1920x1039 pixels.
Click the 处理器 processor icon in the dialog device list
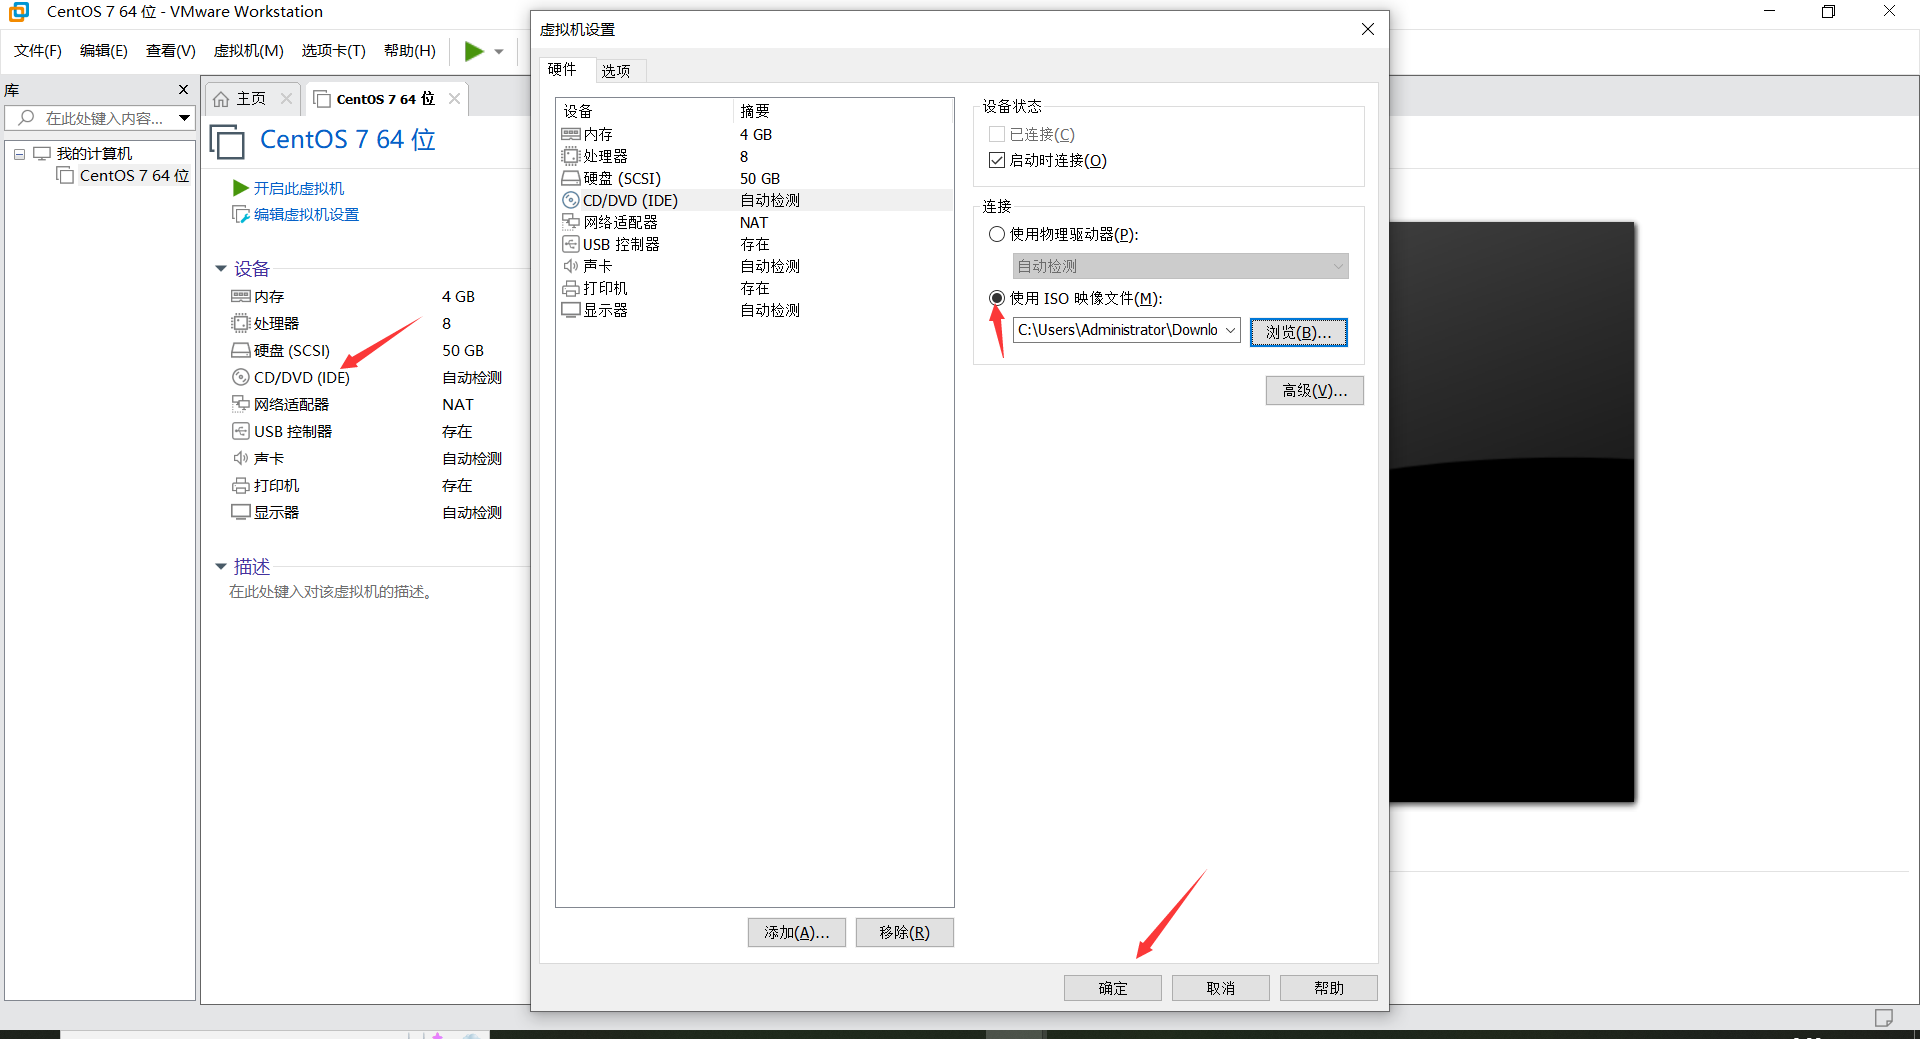pyautogui.click(x=571, y=156)
